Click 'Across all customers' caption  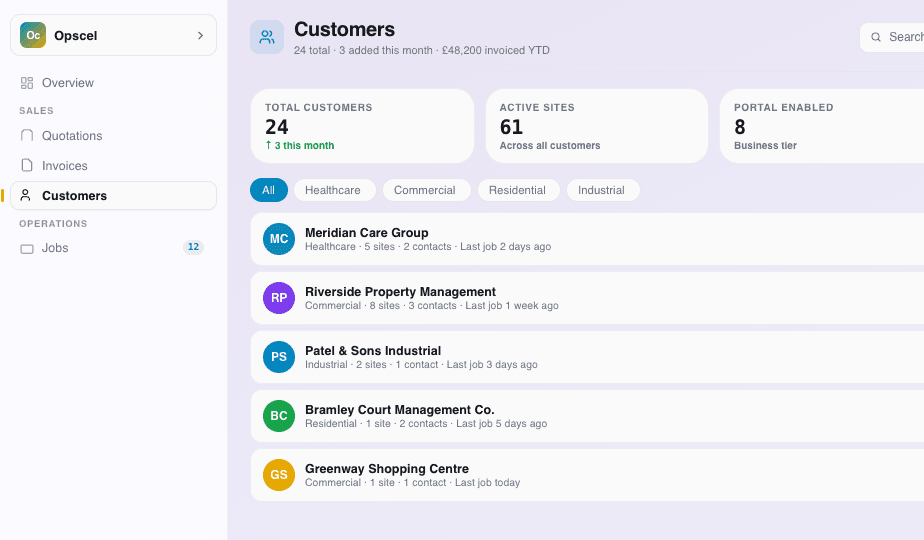pos(550,146)
